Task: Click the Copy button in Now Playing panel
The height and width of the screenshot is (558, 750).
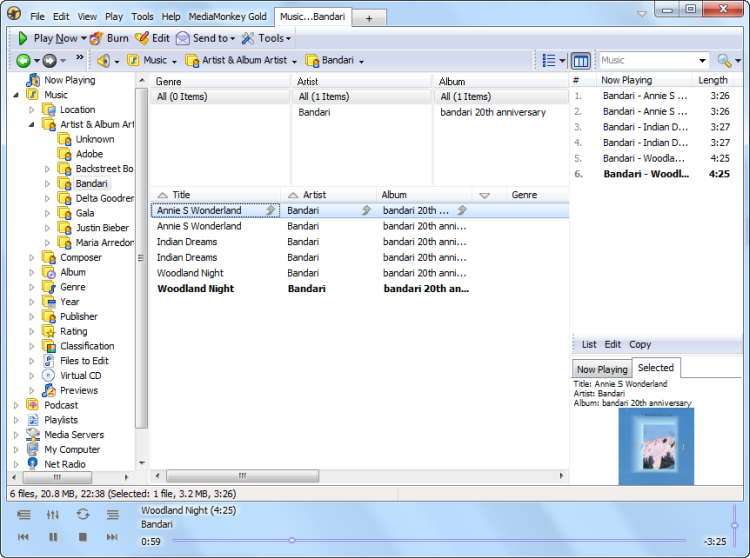Action: point(640,344)
